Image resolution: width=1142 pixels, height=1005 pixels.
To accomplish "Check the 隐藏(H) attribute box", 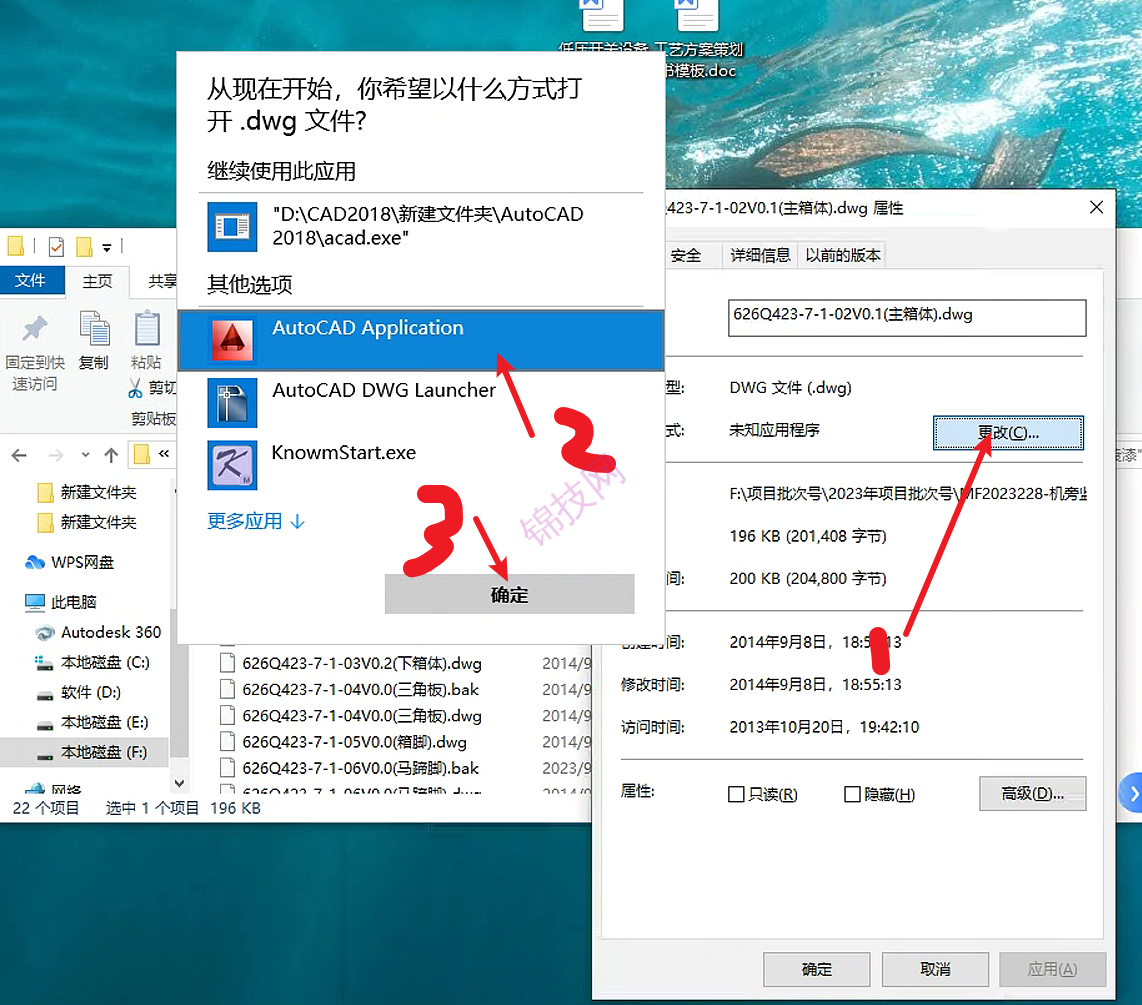I will (x=851, y=793).
